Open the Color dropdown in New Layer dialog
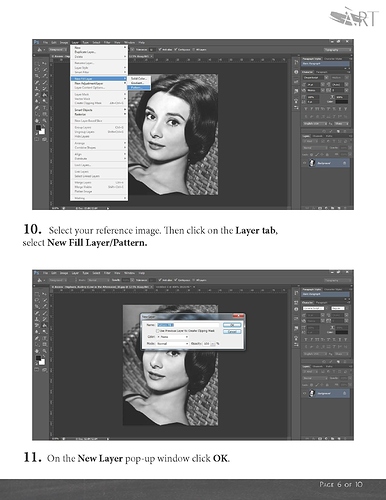The width and height of the screenshot is (386, 500). 172,337
